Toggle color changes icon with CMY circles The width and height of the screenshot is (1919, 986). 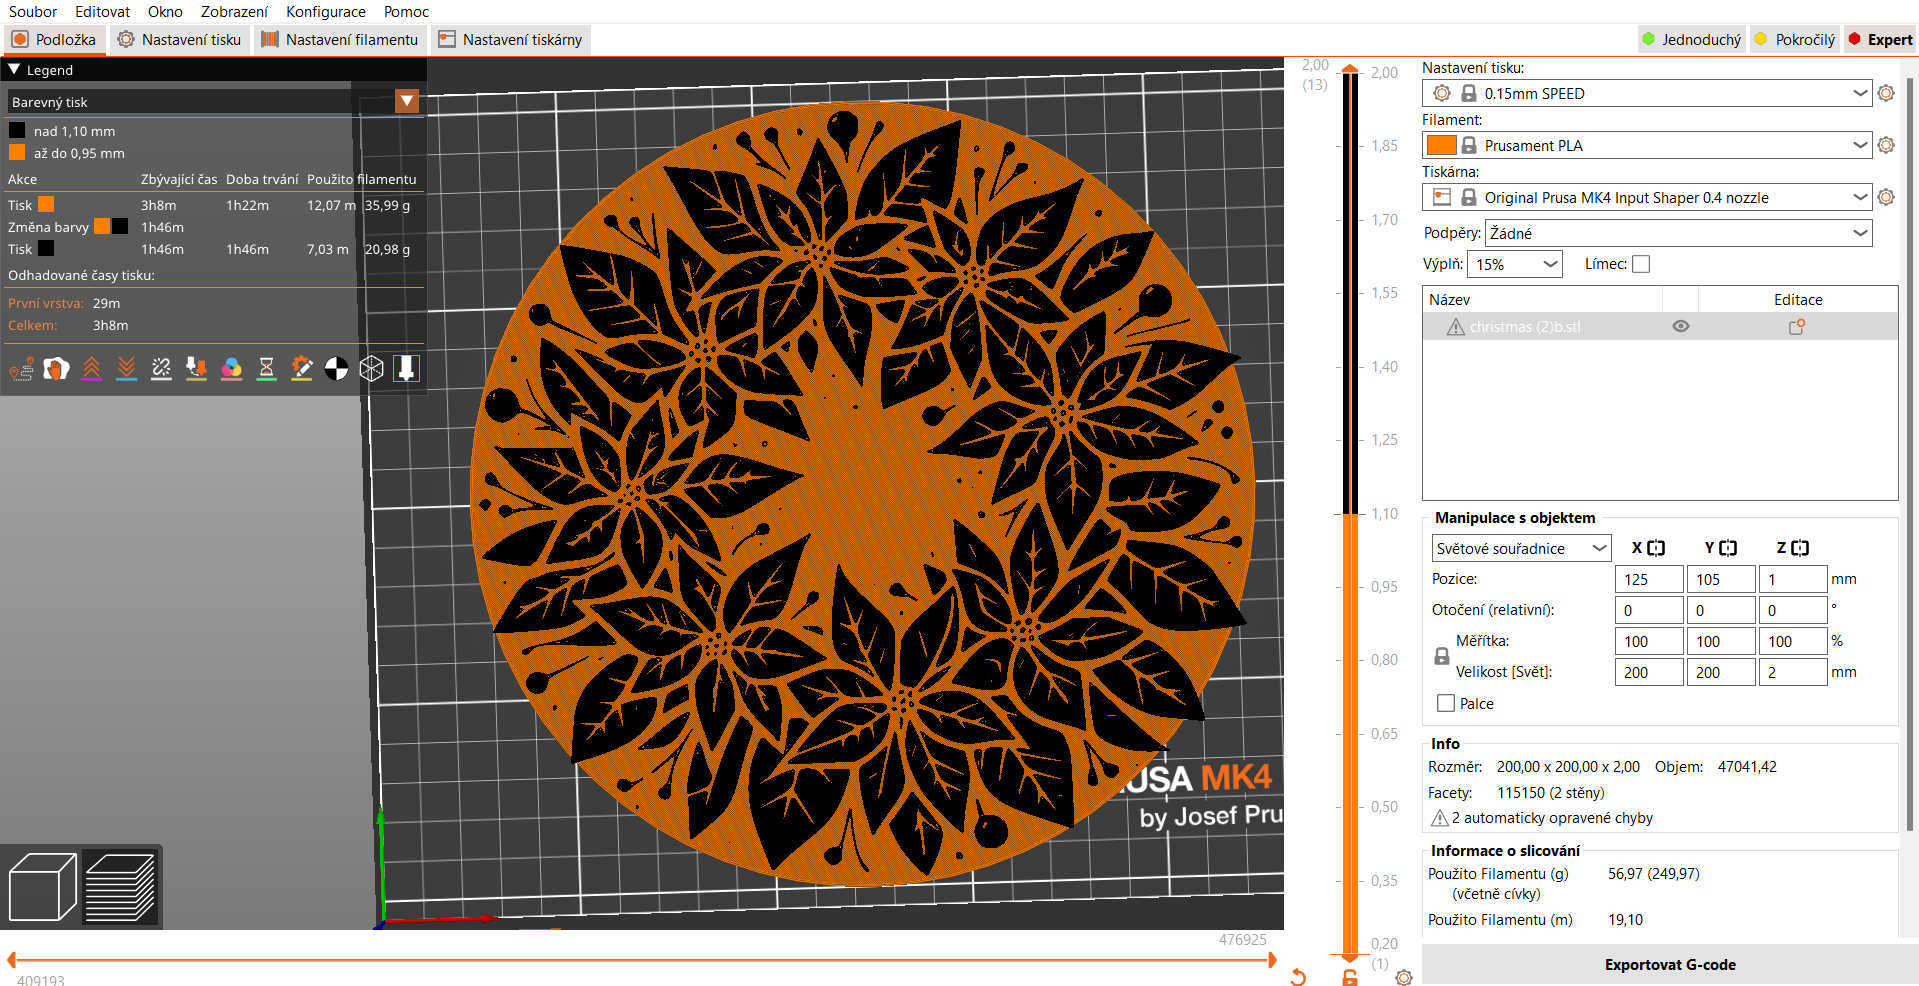(232, 369)
